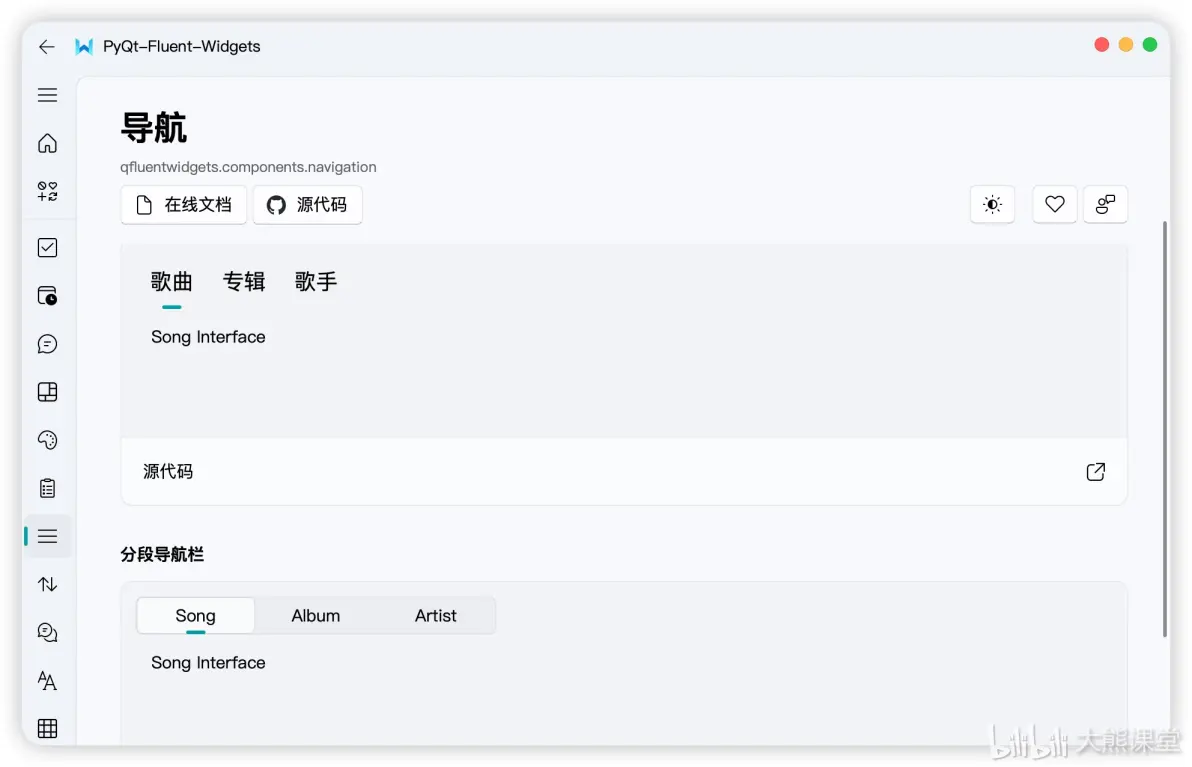Open the scroll arrows sidebar icon
The height and width of the screenshot is (767, 1192).
47,585
